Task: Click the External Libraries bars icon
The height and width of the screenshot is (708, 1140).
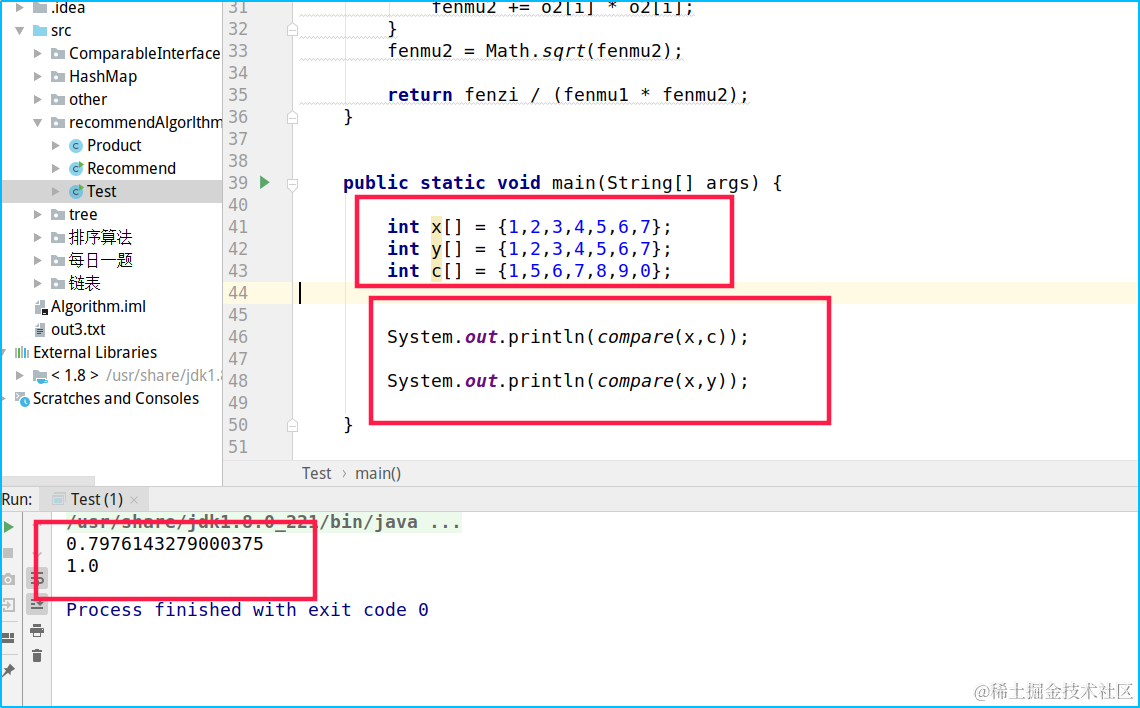Action: point(22,353)
